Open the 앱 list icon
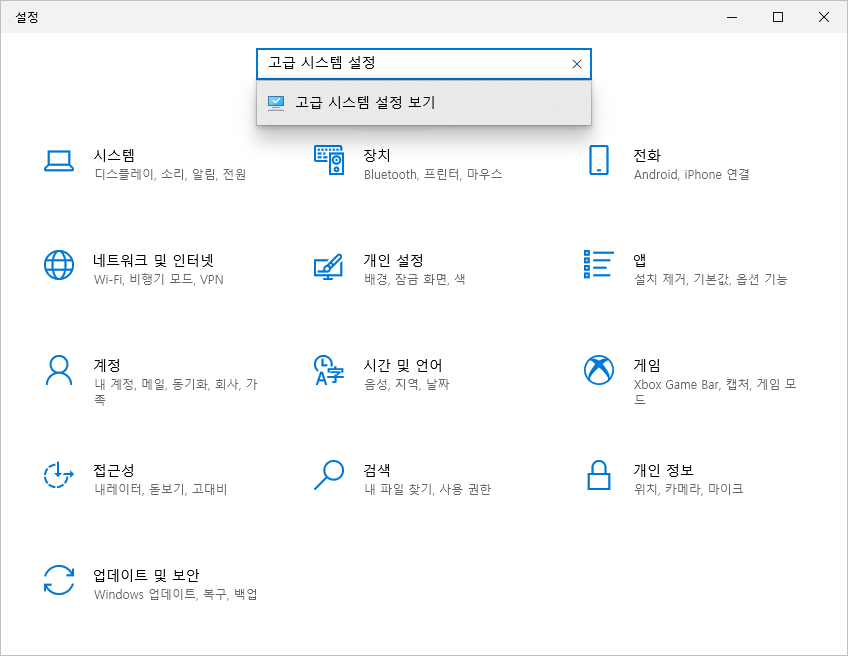Screen dimensions: 848x656 [599, 264]
